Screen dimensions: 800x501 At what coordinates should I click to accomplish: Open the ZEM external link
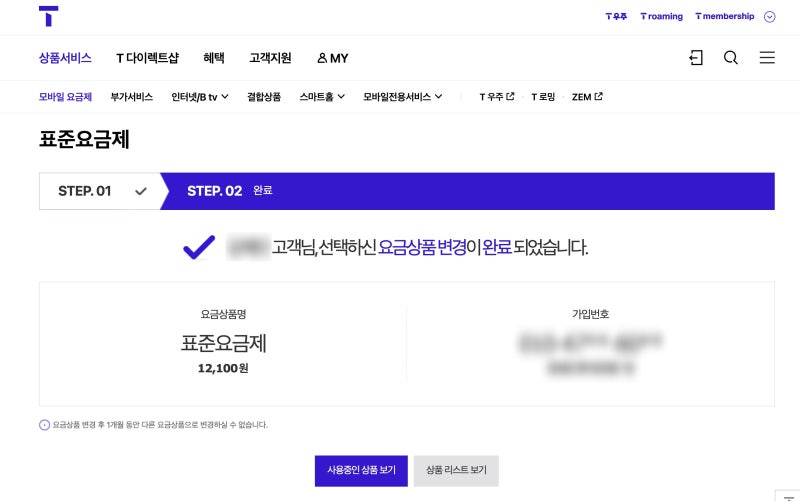(x=587, y=97)
